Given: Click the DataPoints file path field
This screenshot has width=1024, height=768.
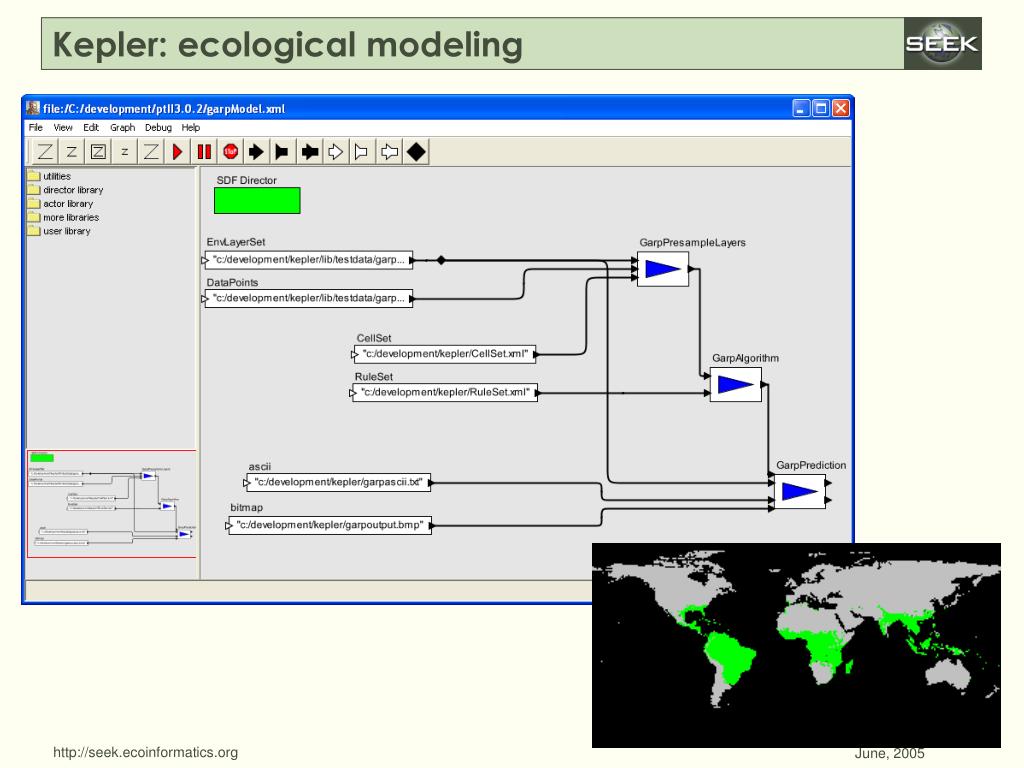Looking at the screenshot, I should point(309,298).
